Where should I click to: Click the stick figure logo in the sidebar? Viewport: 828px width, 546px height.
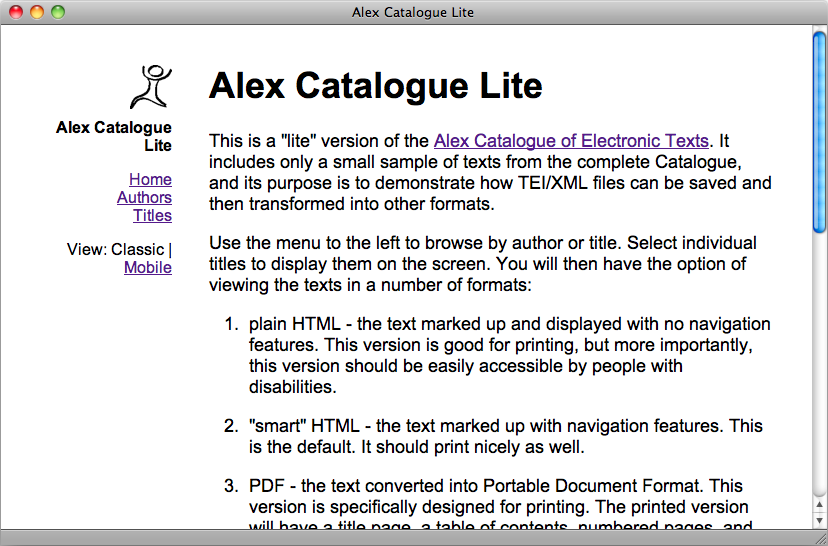click(151, 87)
